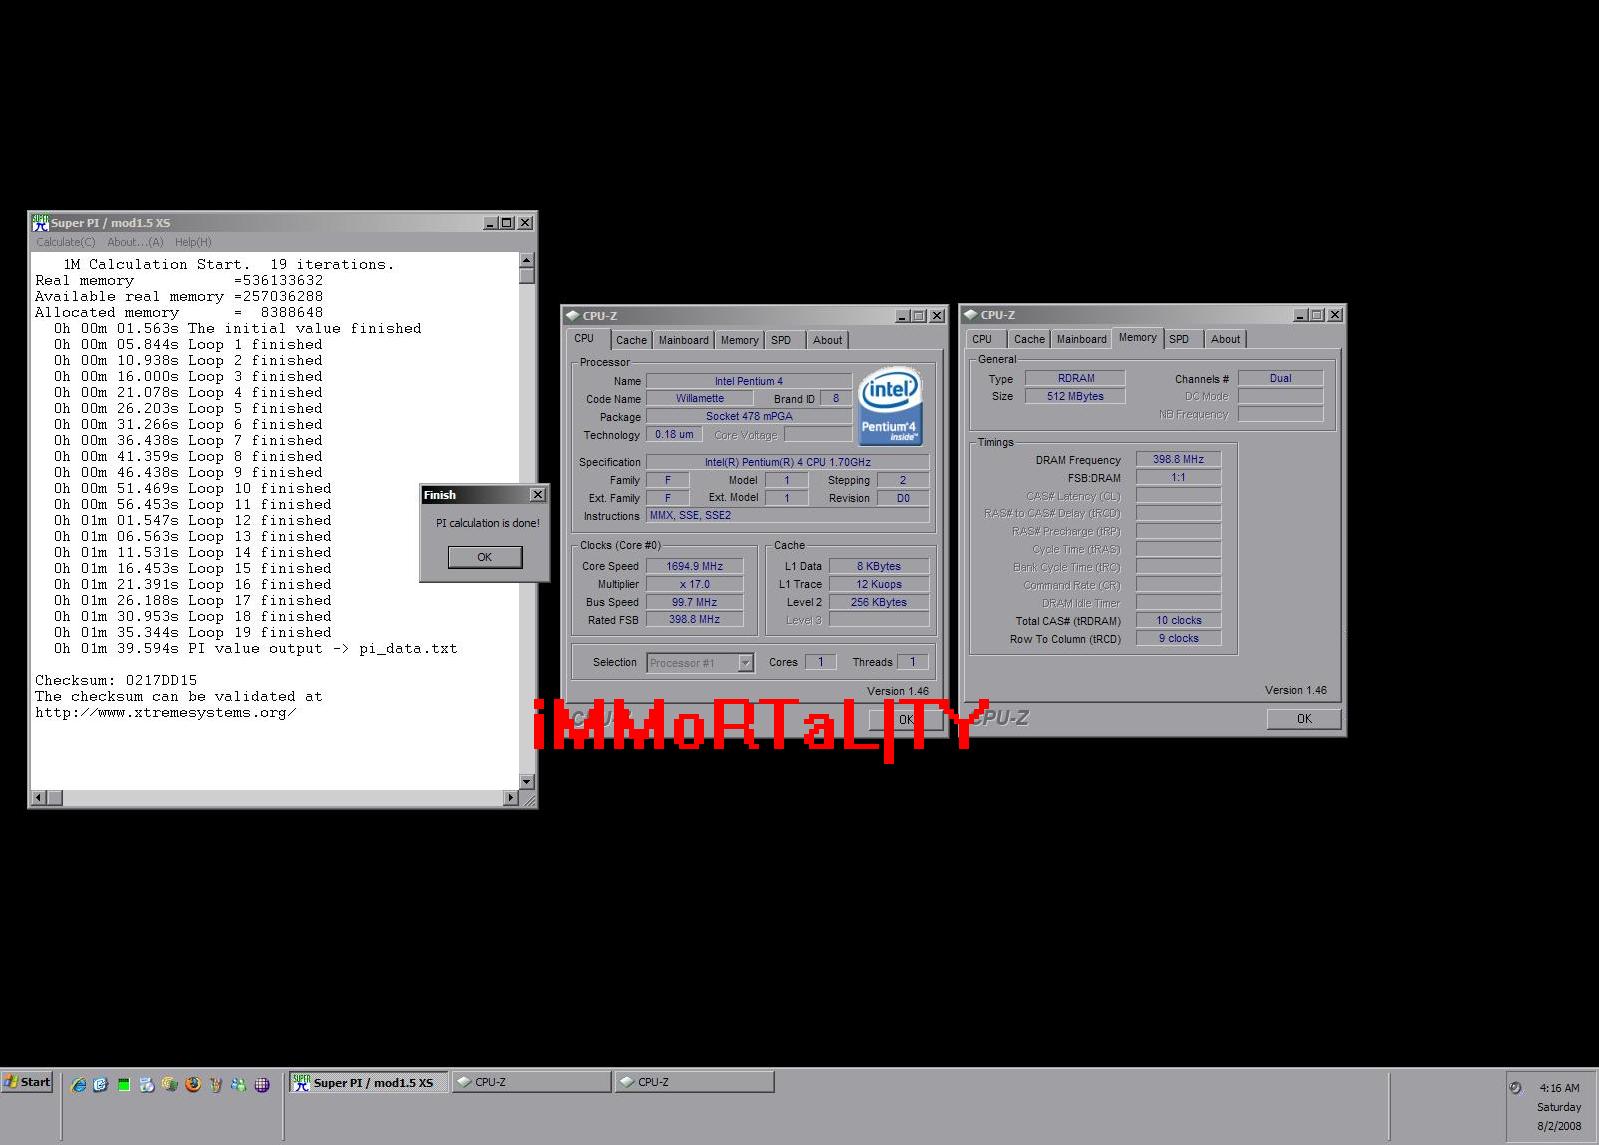Click the Instructions MMX, SSE, SSE2 field
The width and height of the screenshot is (1599, 1145).
coord(787,515)
